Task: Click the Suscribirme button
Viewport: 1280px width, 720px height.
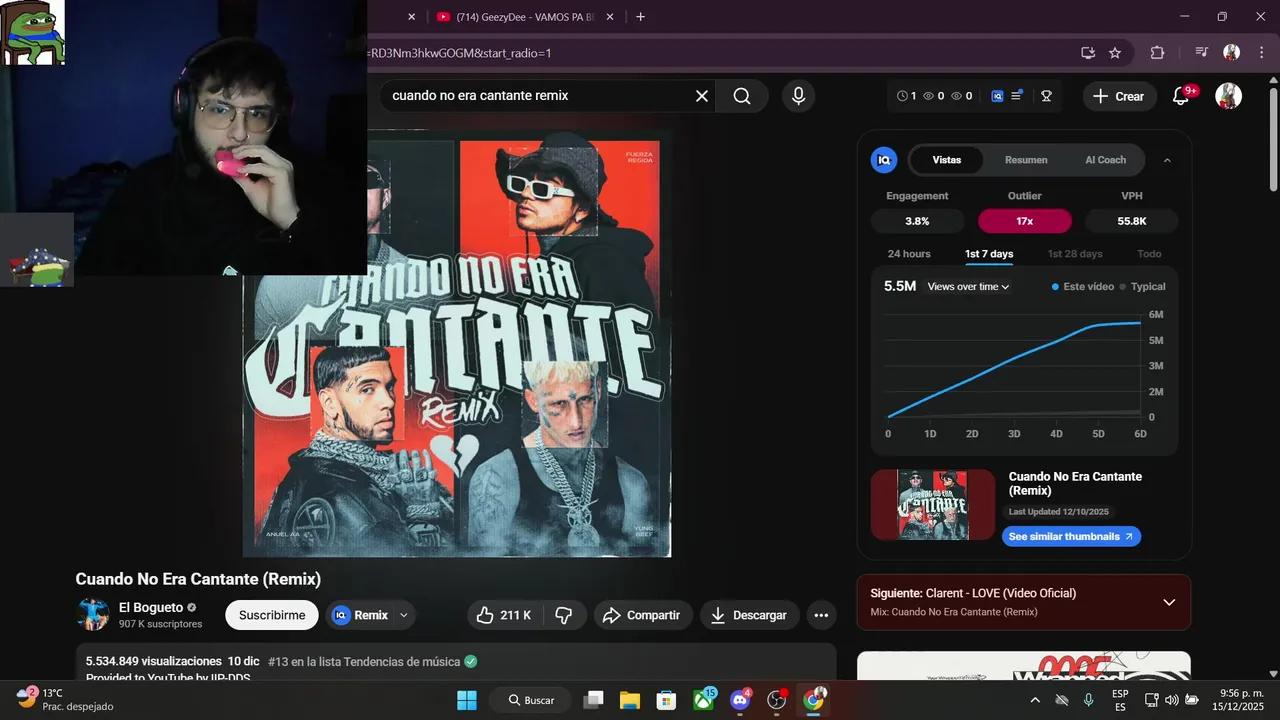Action: [x=272, y=615]
